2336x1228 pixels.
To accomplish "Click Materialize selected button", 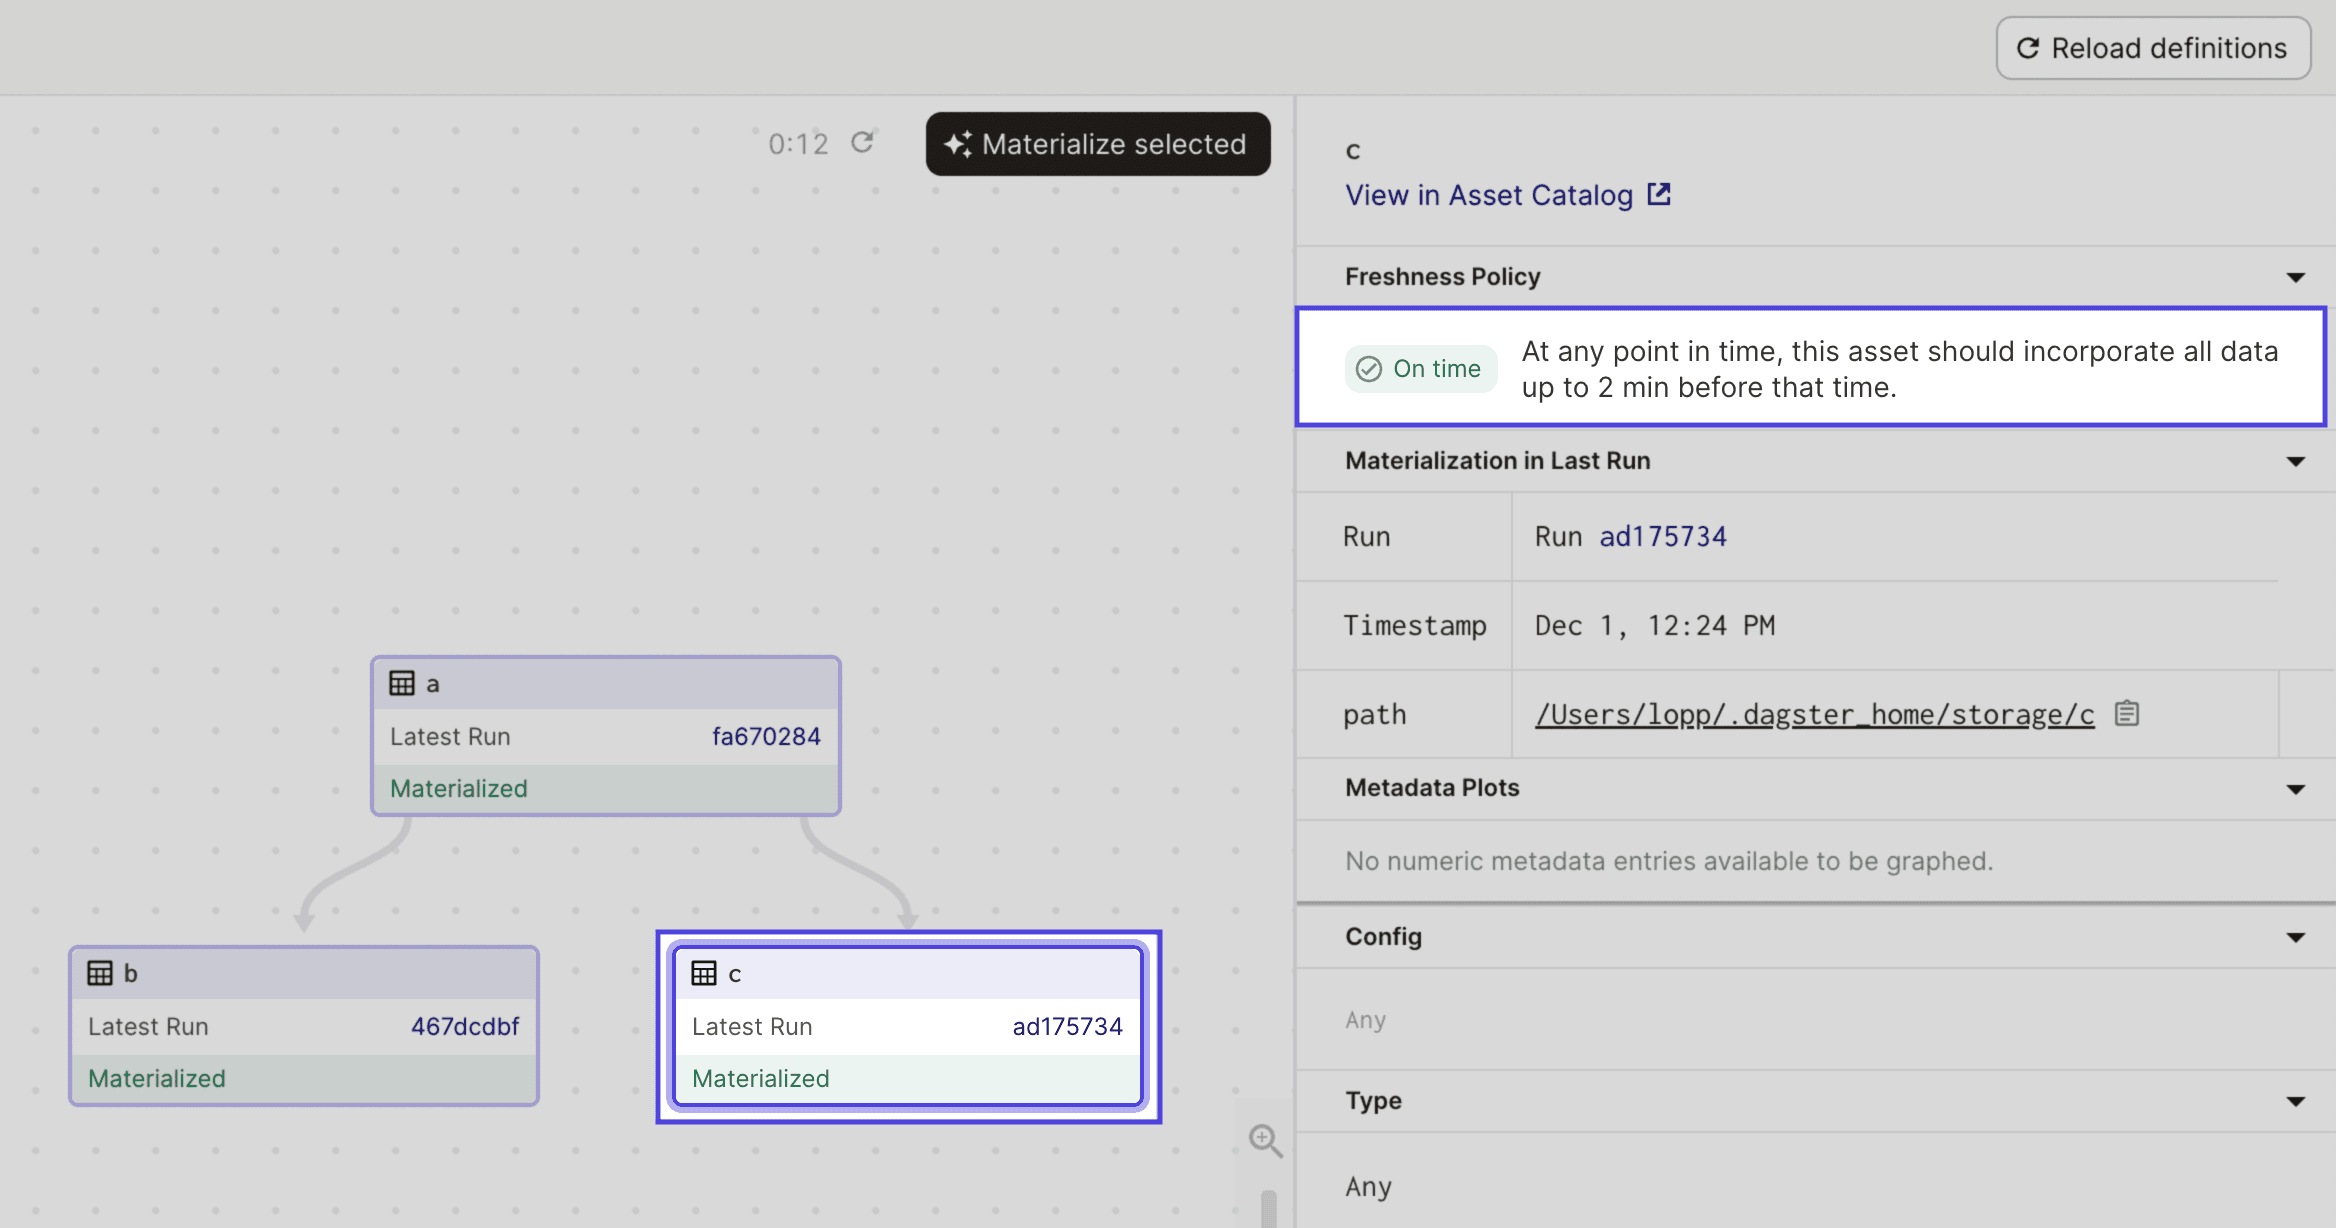I will 1098,144.
